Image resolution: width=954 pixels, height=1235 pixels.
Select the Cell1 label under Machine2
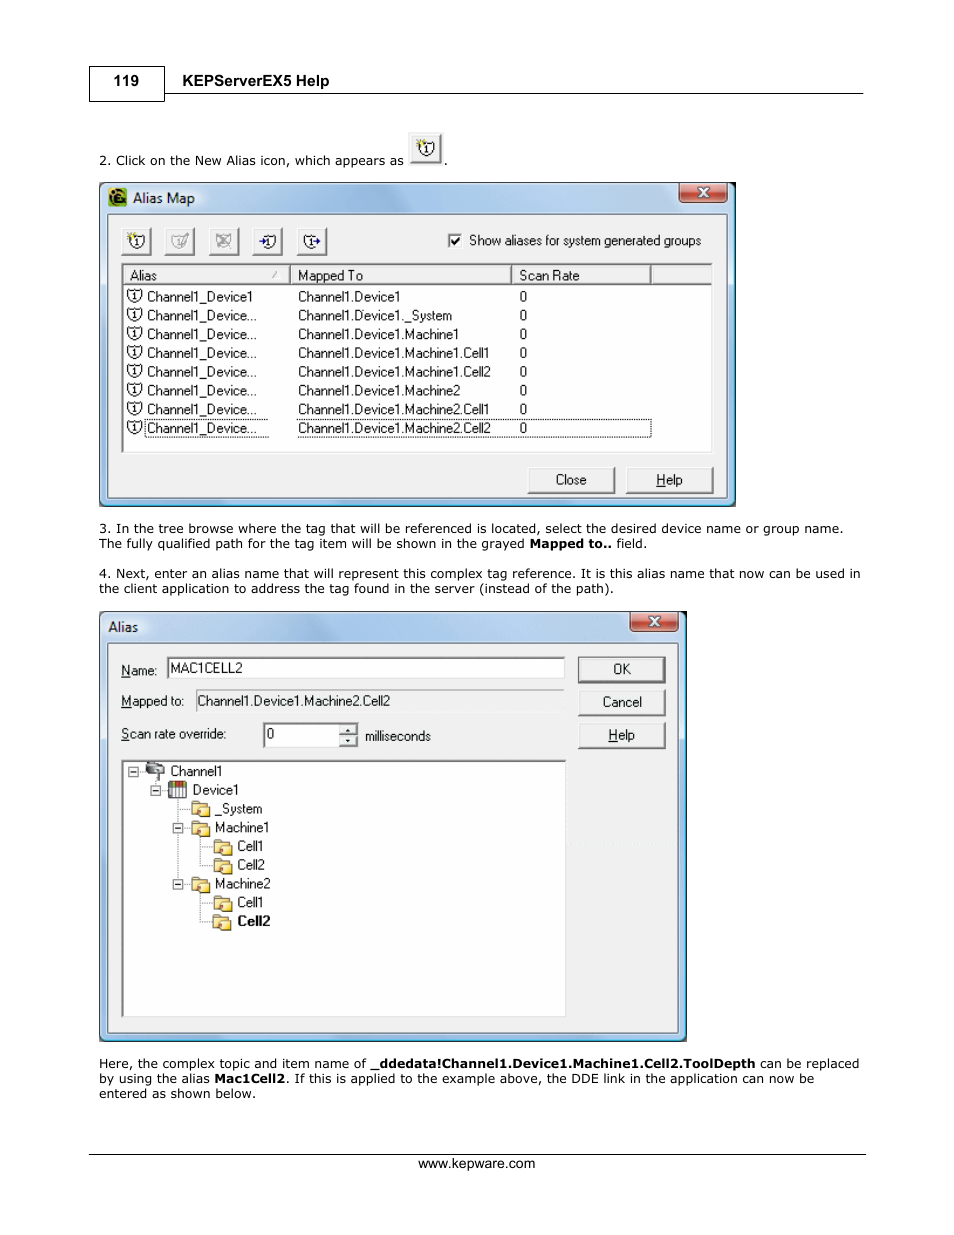click(250, 902)
